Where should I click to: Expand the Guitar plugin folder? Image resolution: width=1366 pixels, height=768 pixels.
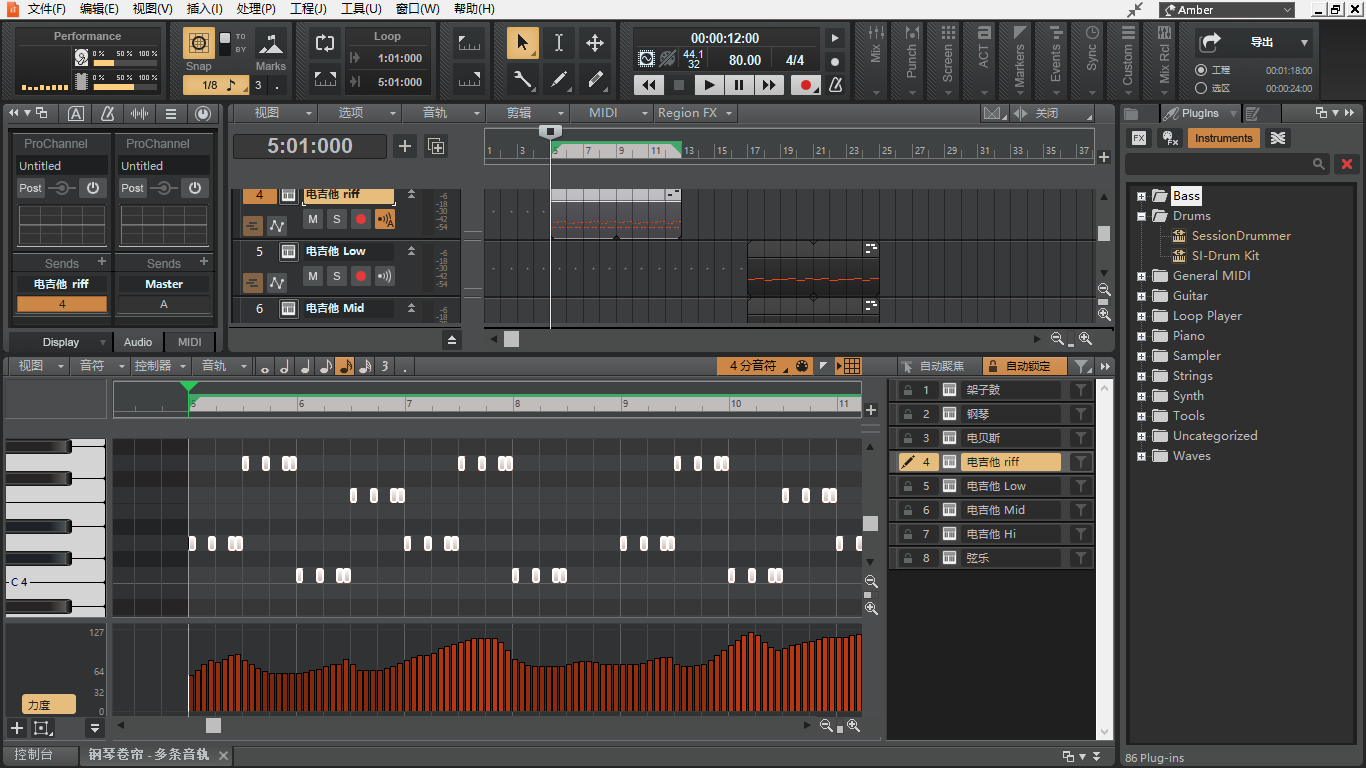click(x=1141, y=296)
